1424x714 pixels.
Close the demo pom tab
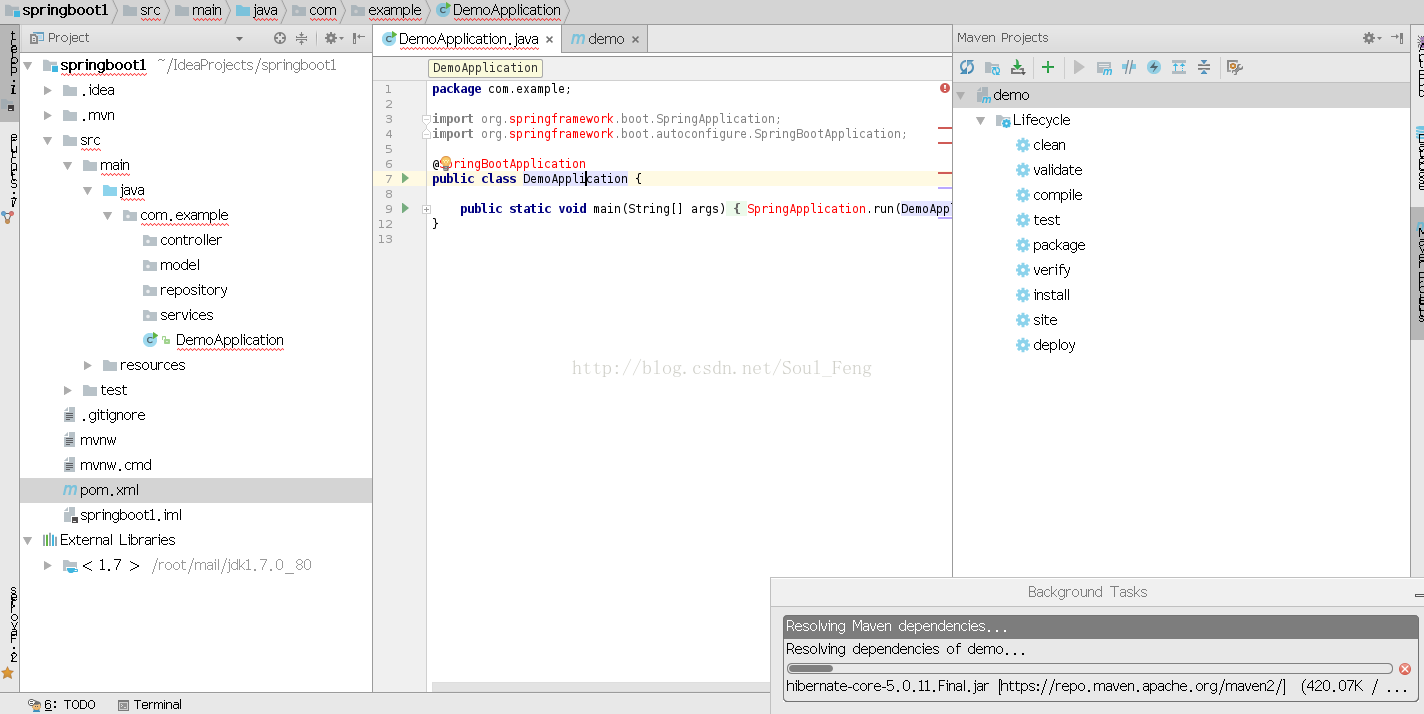pos(634,39)
